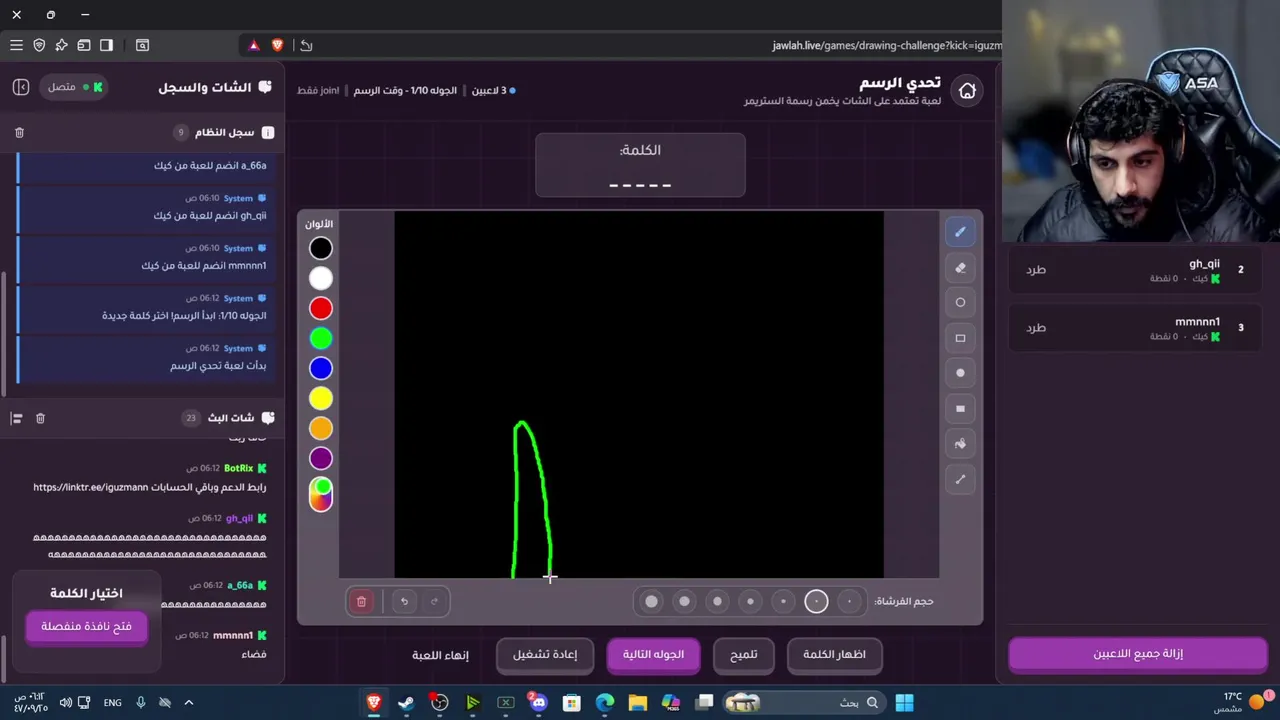Undo the last drawing stroke
The width and height of the screenshot is (1280, 720).
404,601
